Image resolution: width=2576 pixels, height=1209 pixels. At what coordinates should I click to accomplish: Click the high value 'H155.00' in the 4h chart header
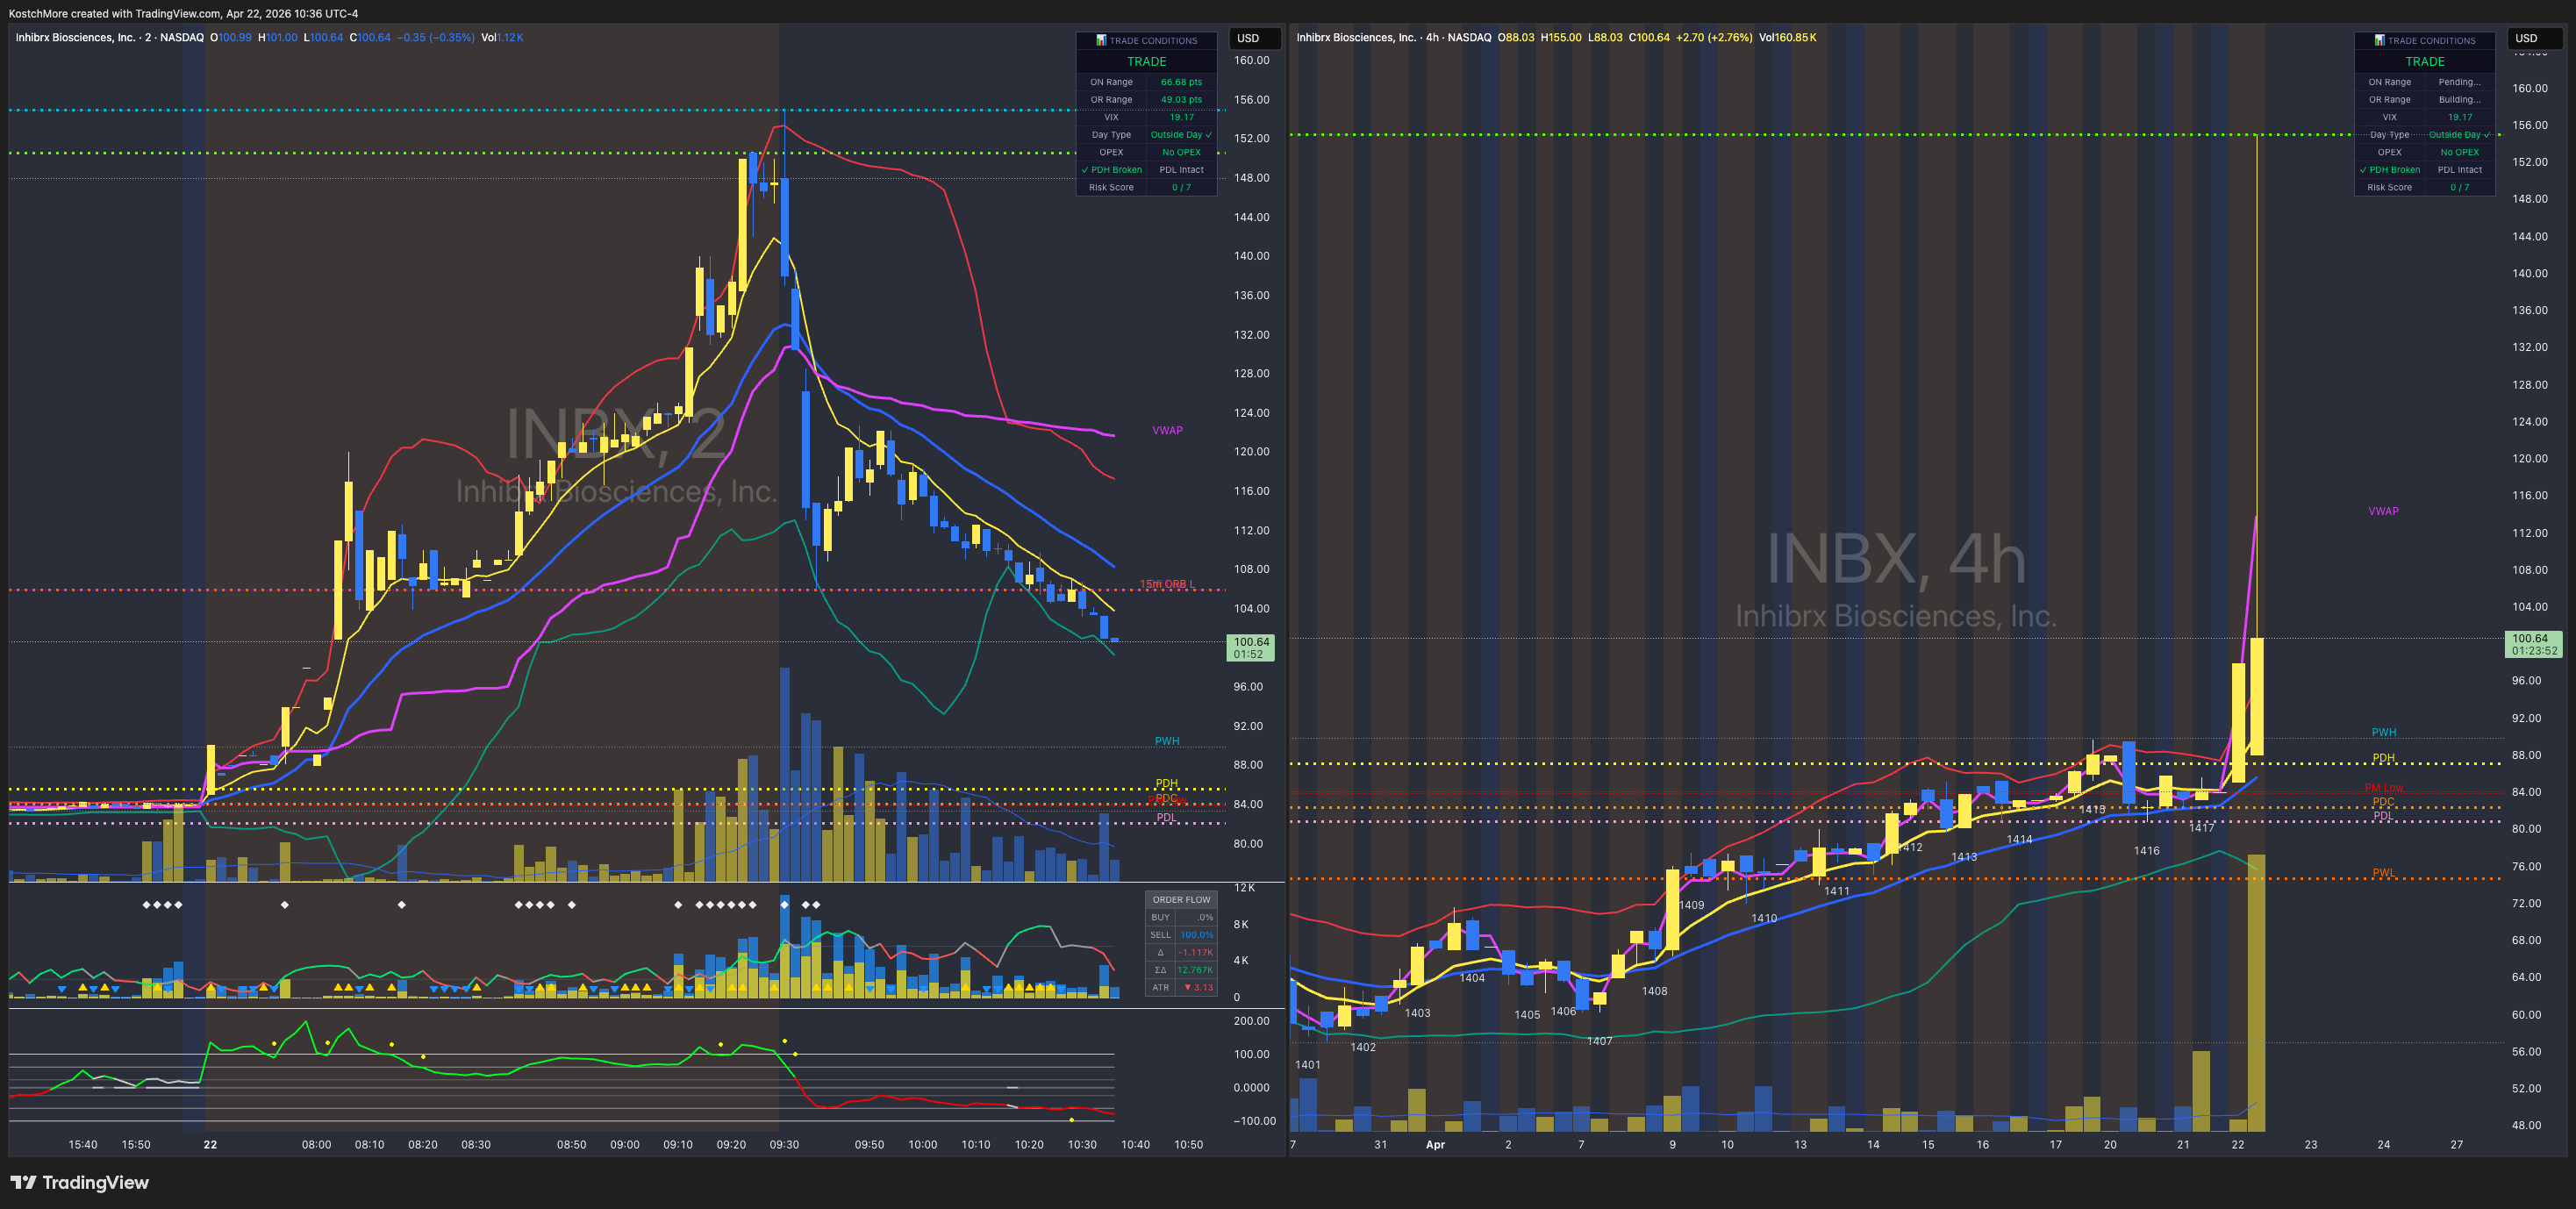pos(1561,37)
